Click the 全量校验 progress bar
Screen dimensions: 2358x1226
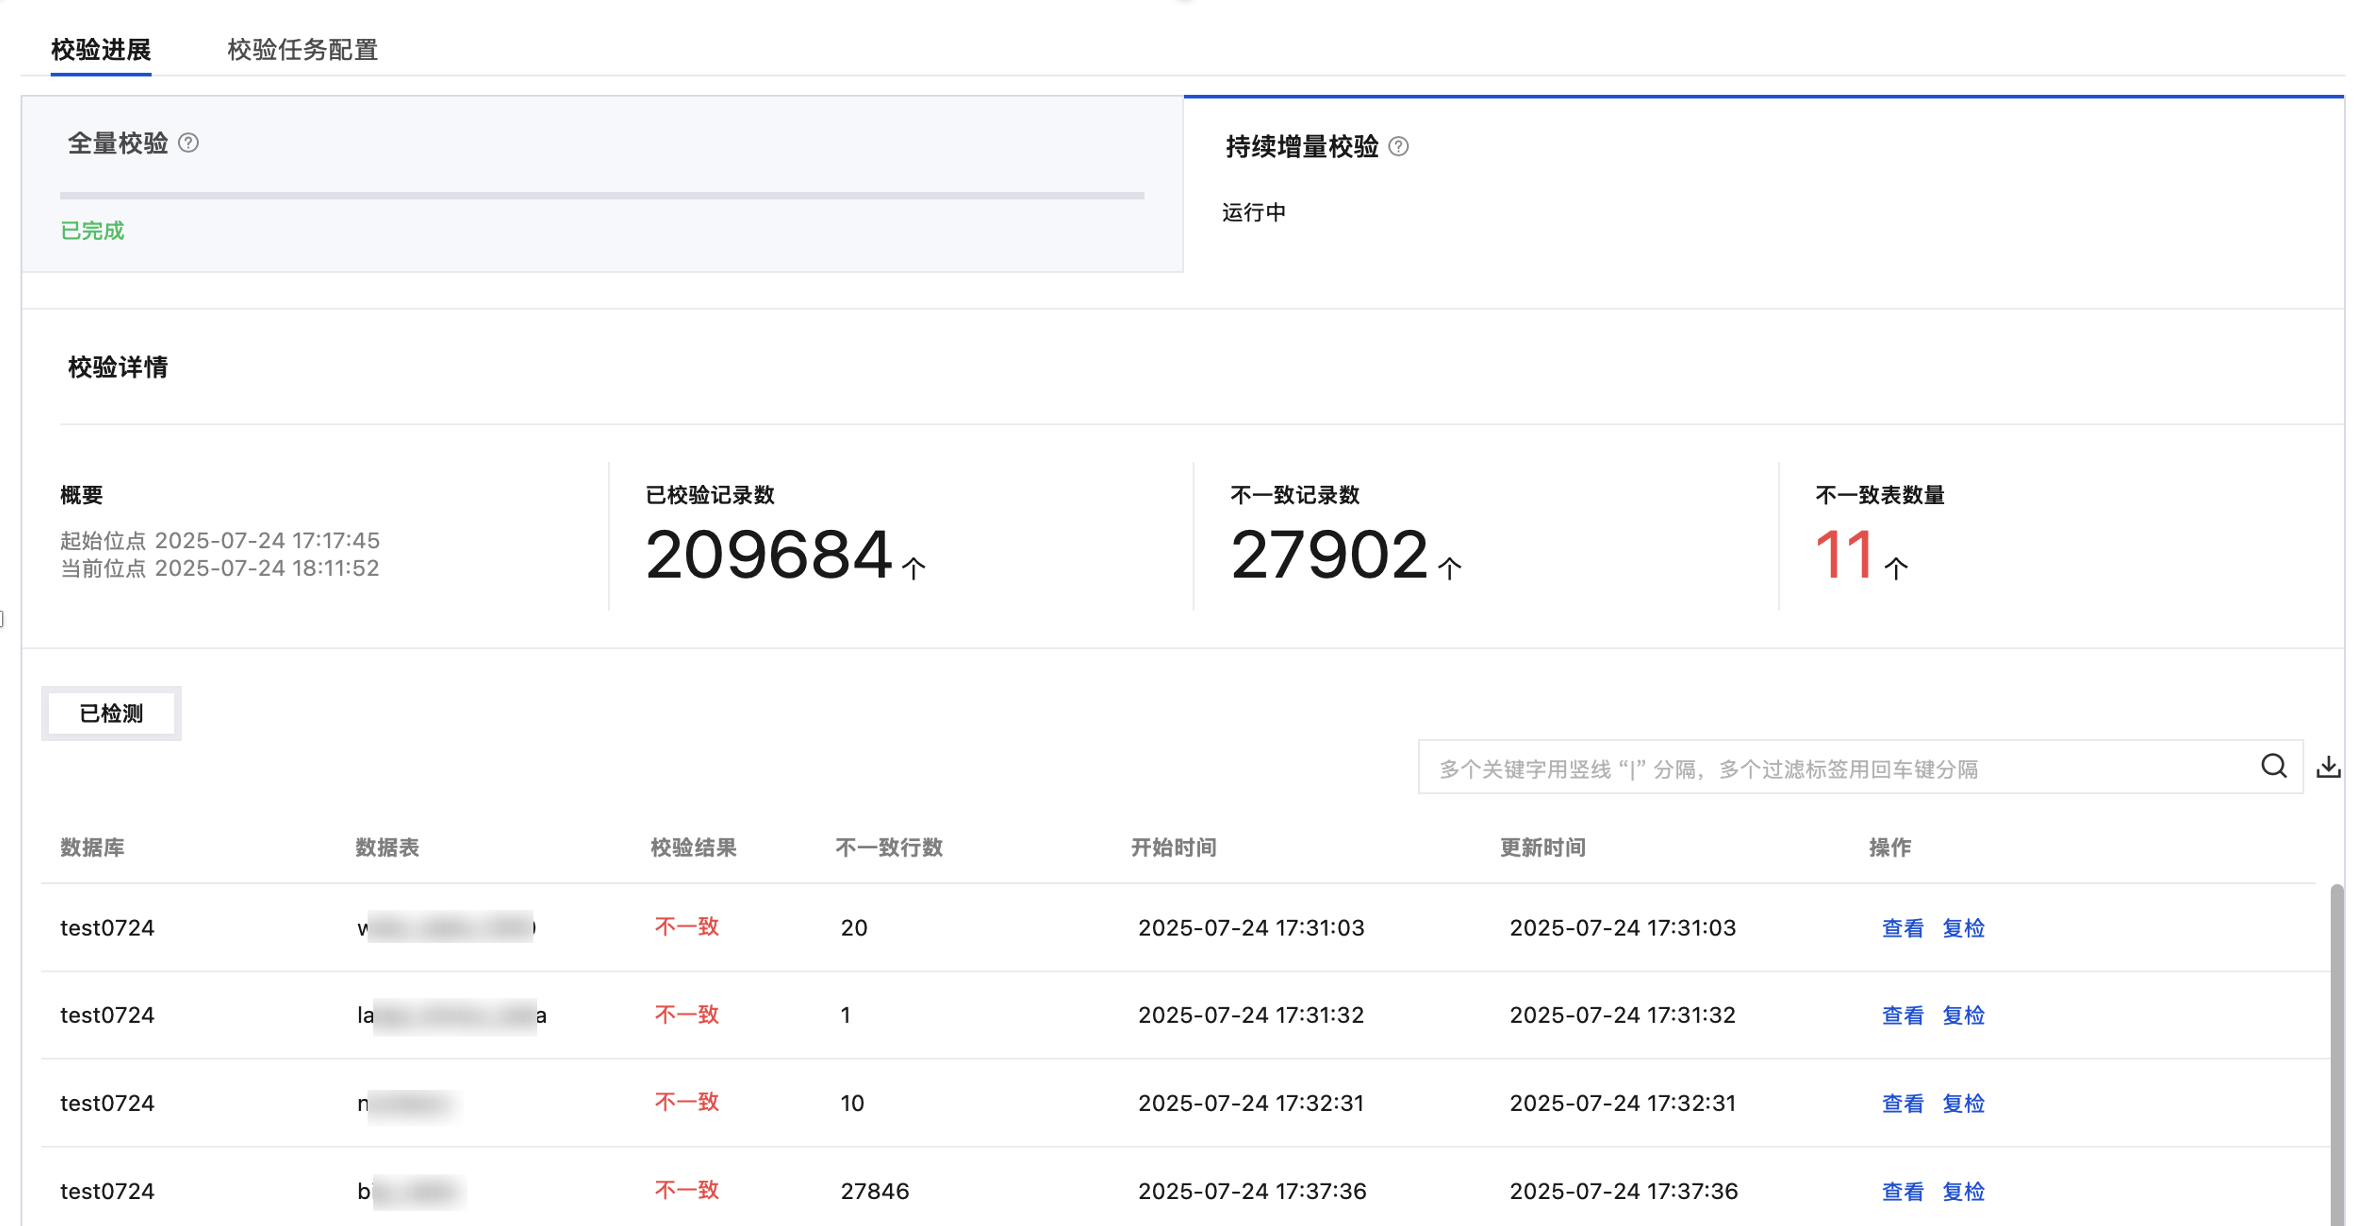tap(601, 195)
